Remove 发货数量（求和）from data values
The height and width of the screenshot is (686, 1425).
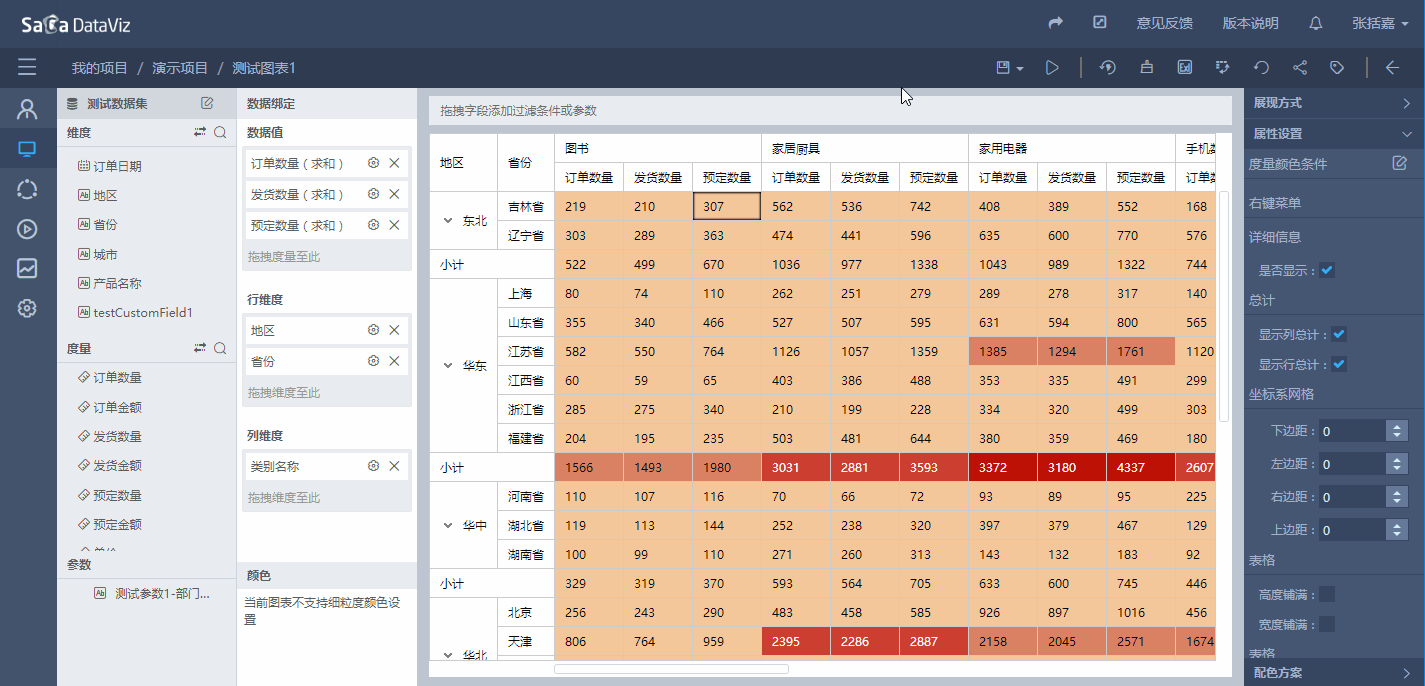[394, 194]
